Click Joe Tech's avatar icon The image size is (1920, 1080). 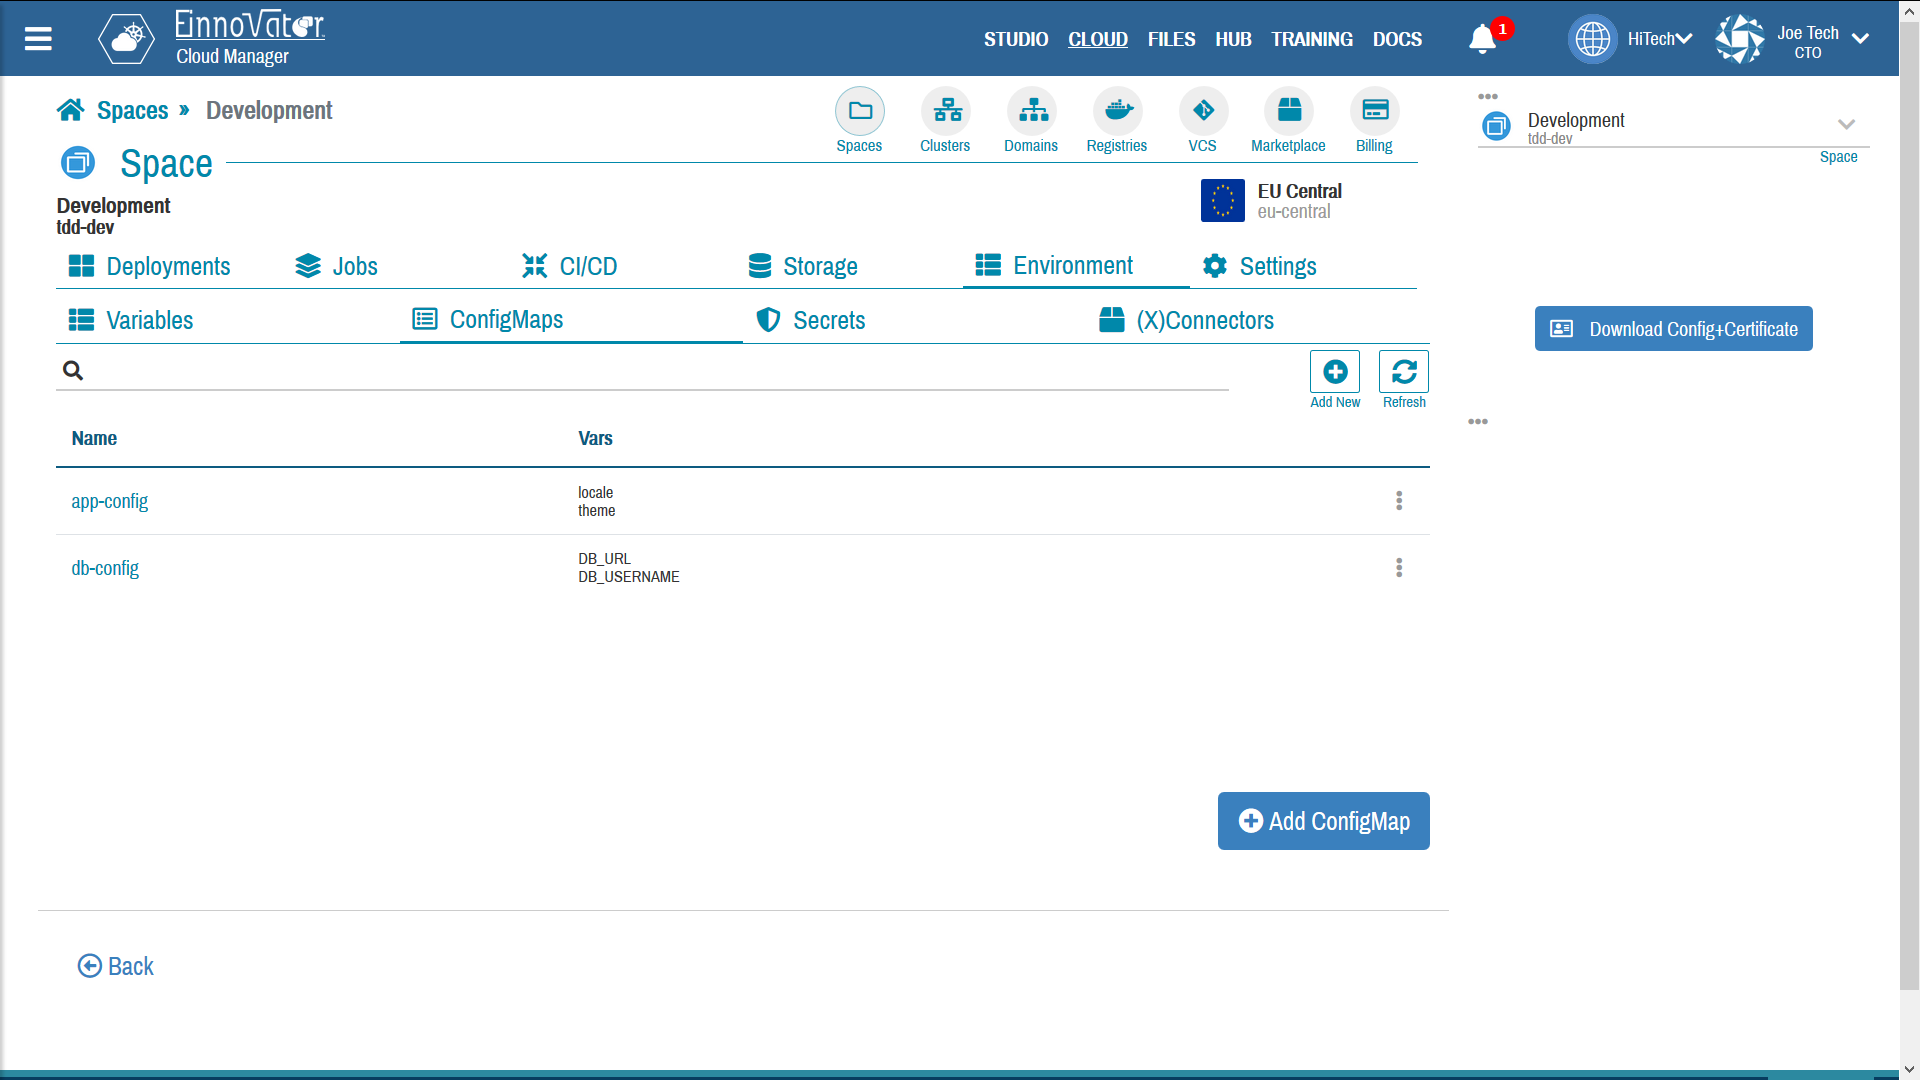click(1740, 39)
